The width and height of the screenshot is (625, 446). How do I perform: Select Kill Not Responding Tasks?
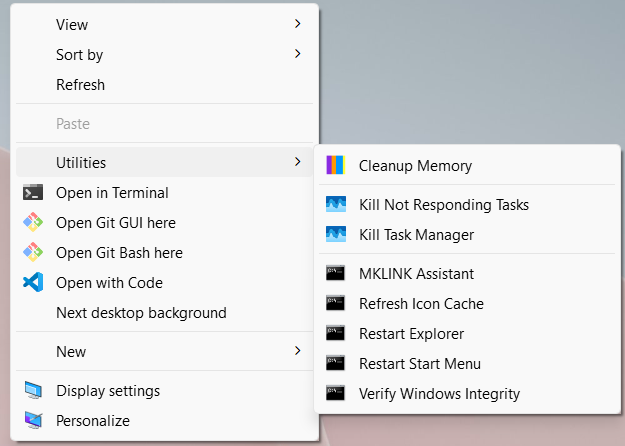click(x=467, y=204)
